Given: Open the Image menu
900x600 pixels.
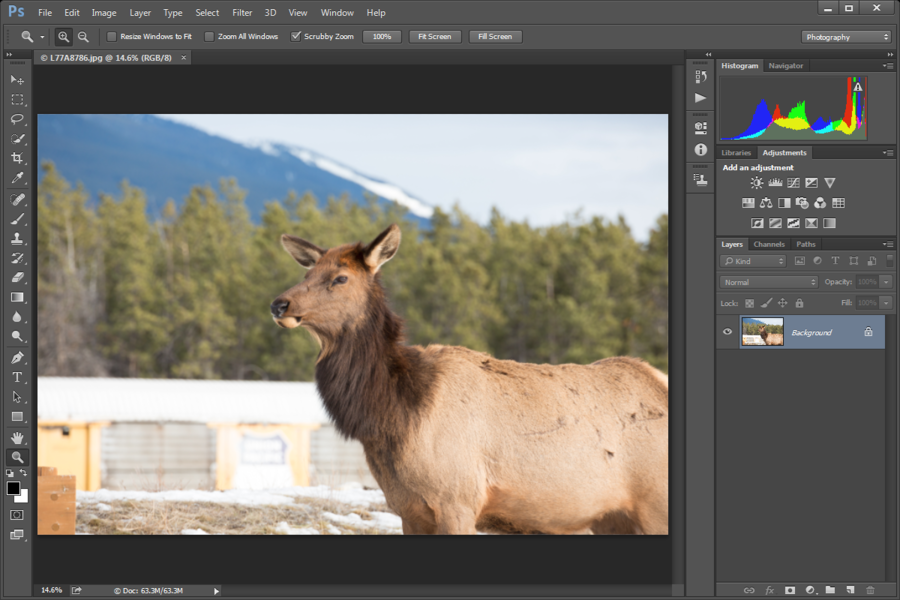Looking at the screenshot, I should (104, 13).
